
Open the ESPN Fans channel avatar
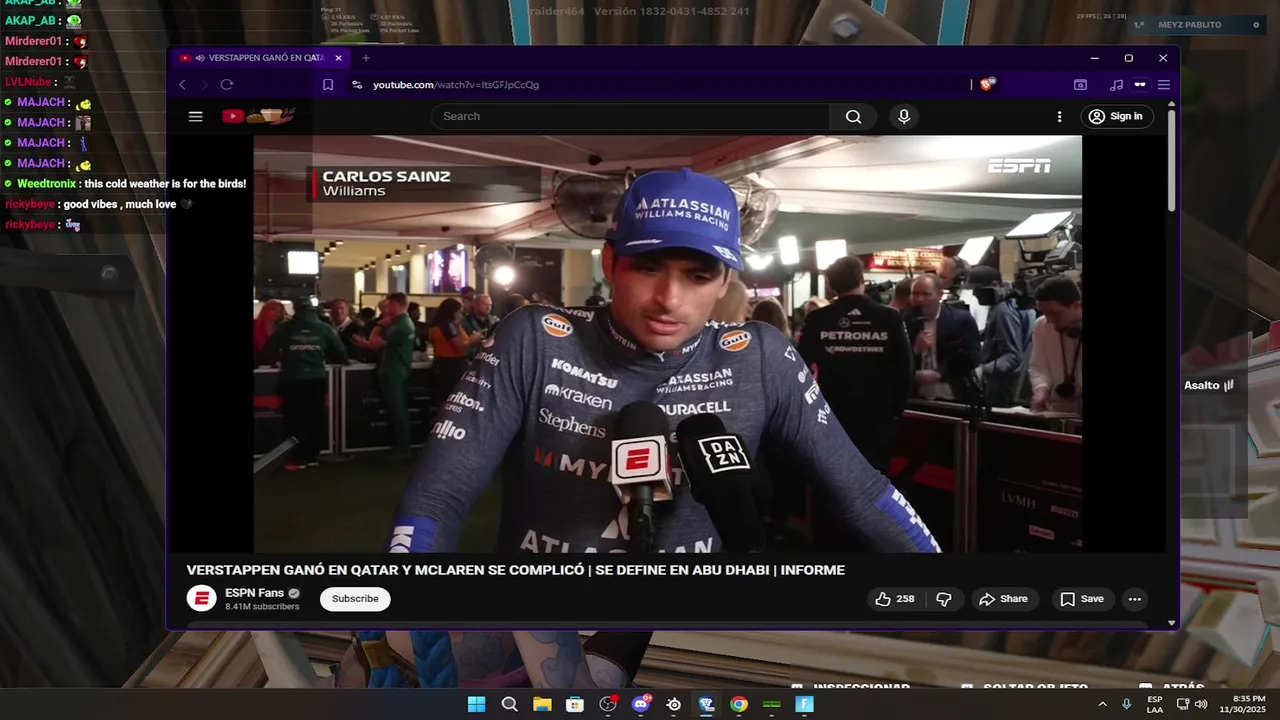click(201, 599)
